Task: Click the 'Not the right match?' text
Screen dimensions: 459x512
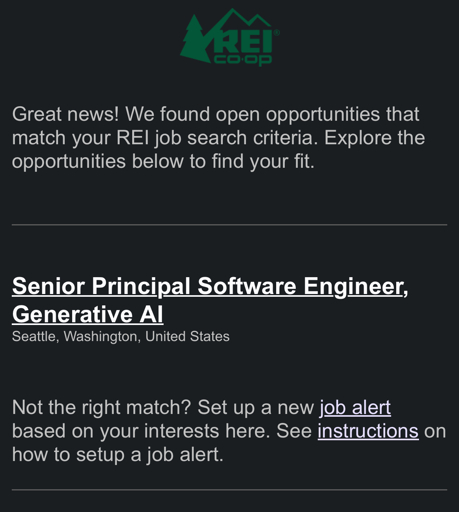Action: (101, 407)
